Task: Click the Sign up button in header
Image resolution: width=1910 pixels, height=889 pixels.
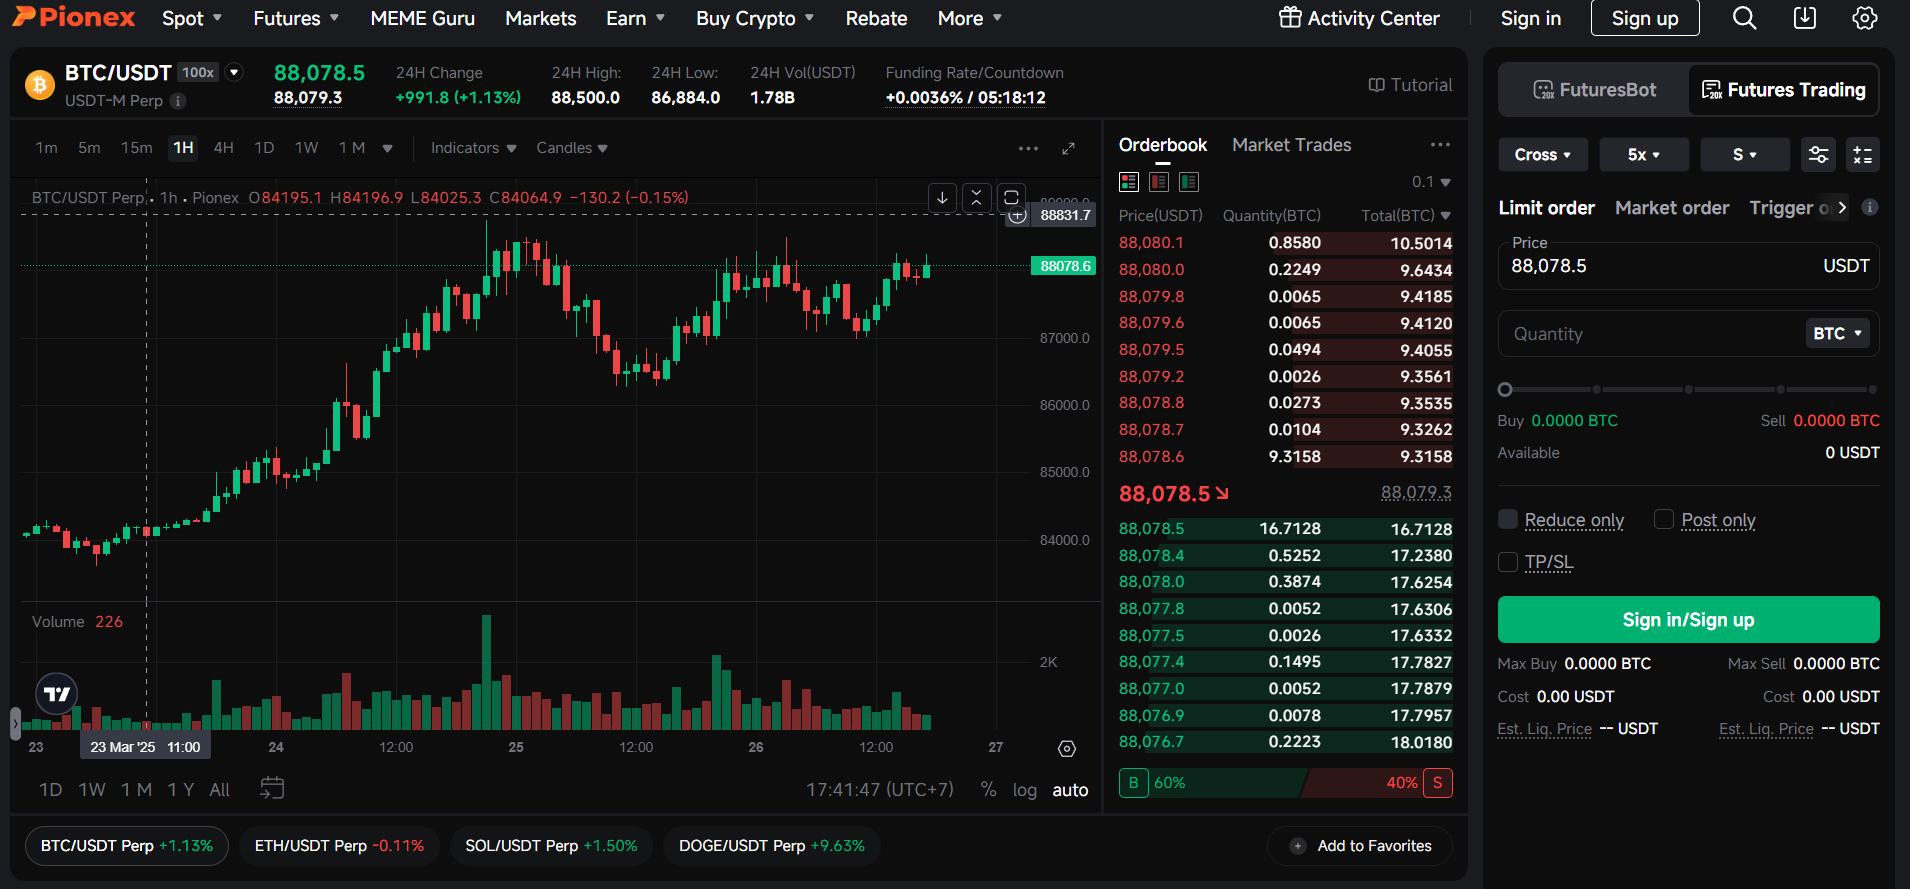Action: (1645, 18)
